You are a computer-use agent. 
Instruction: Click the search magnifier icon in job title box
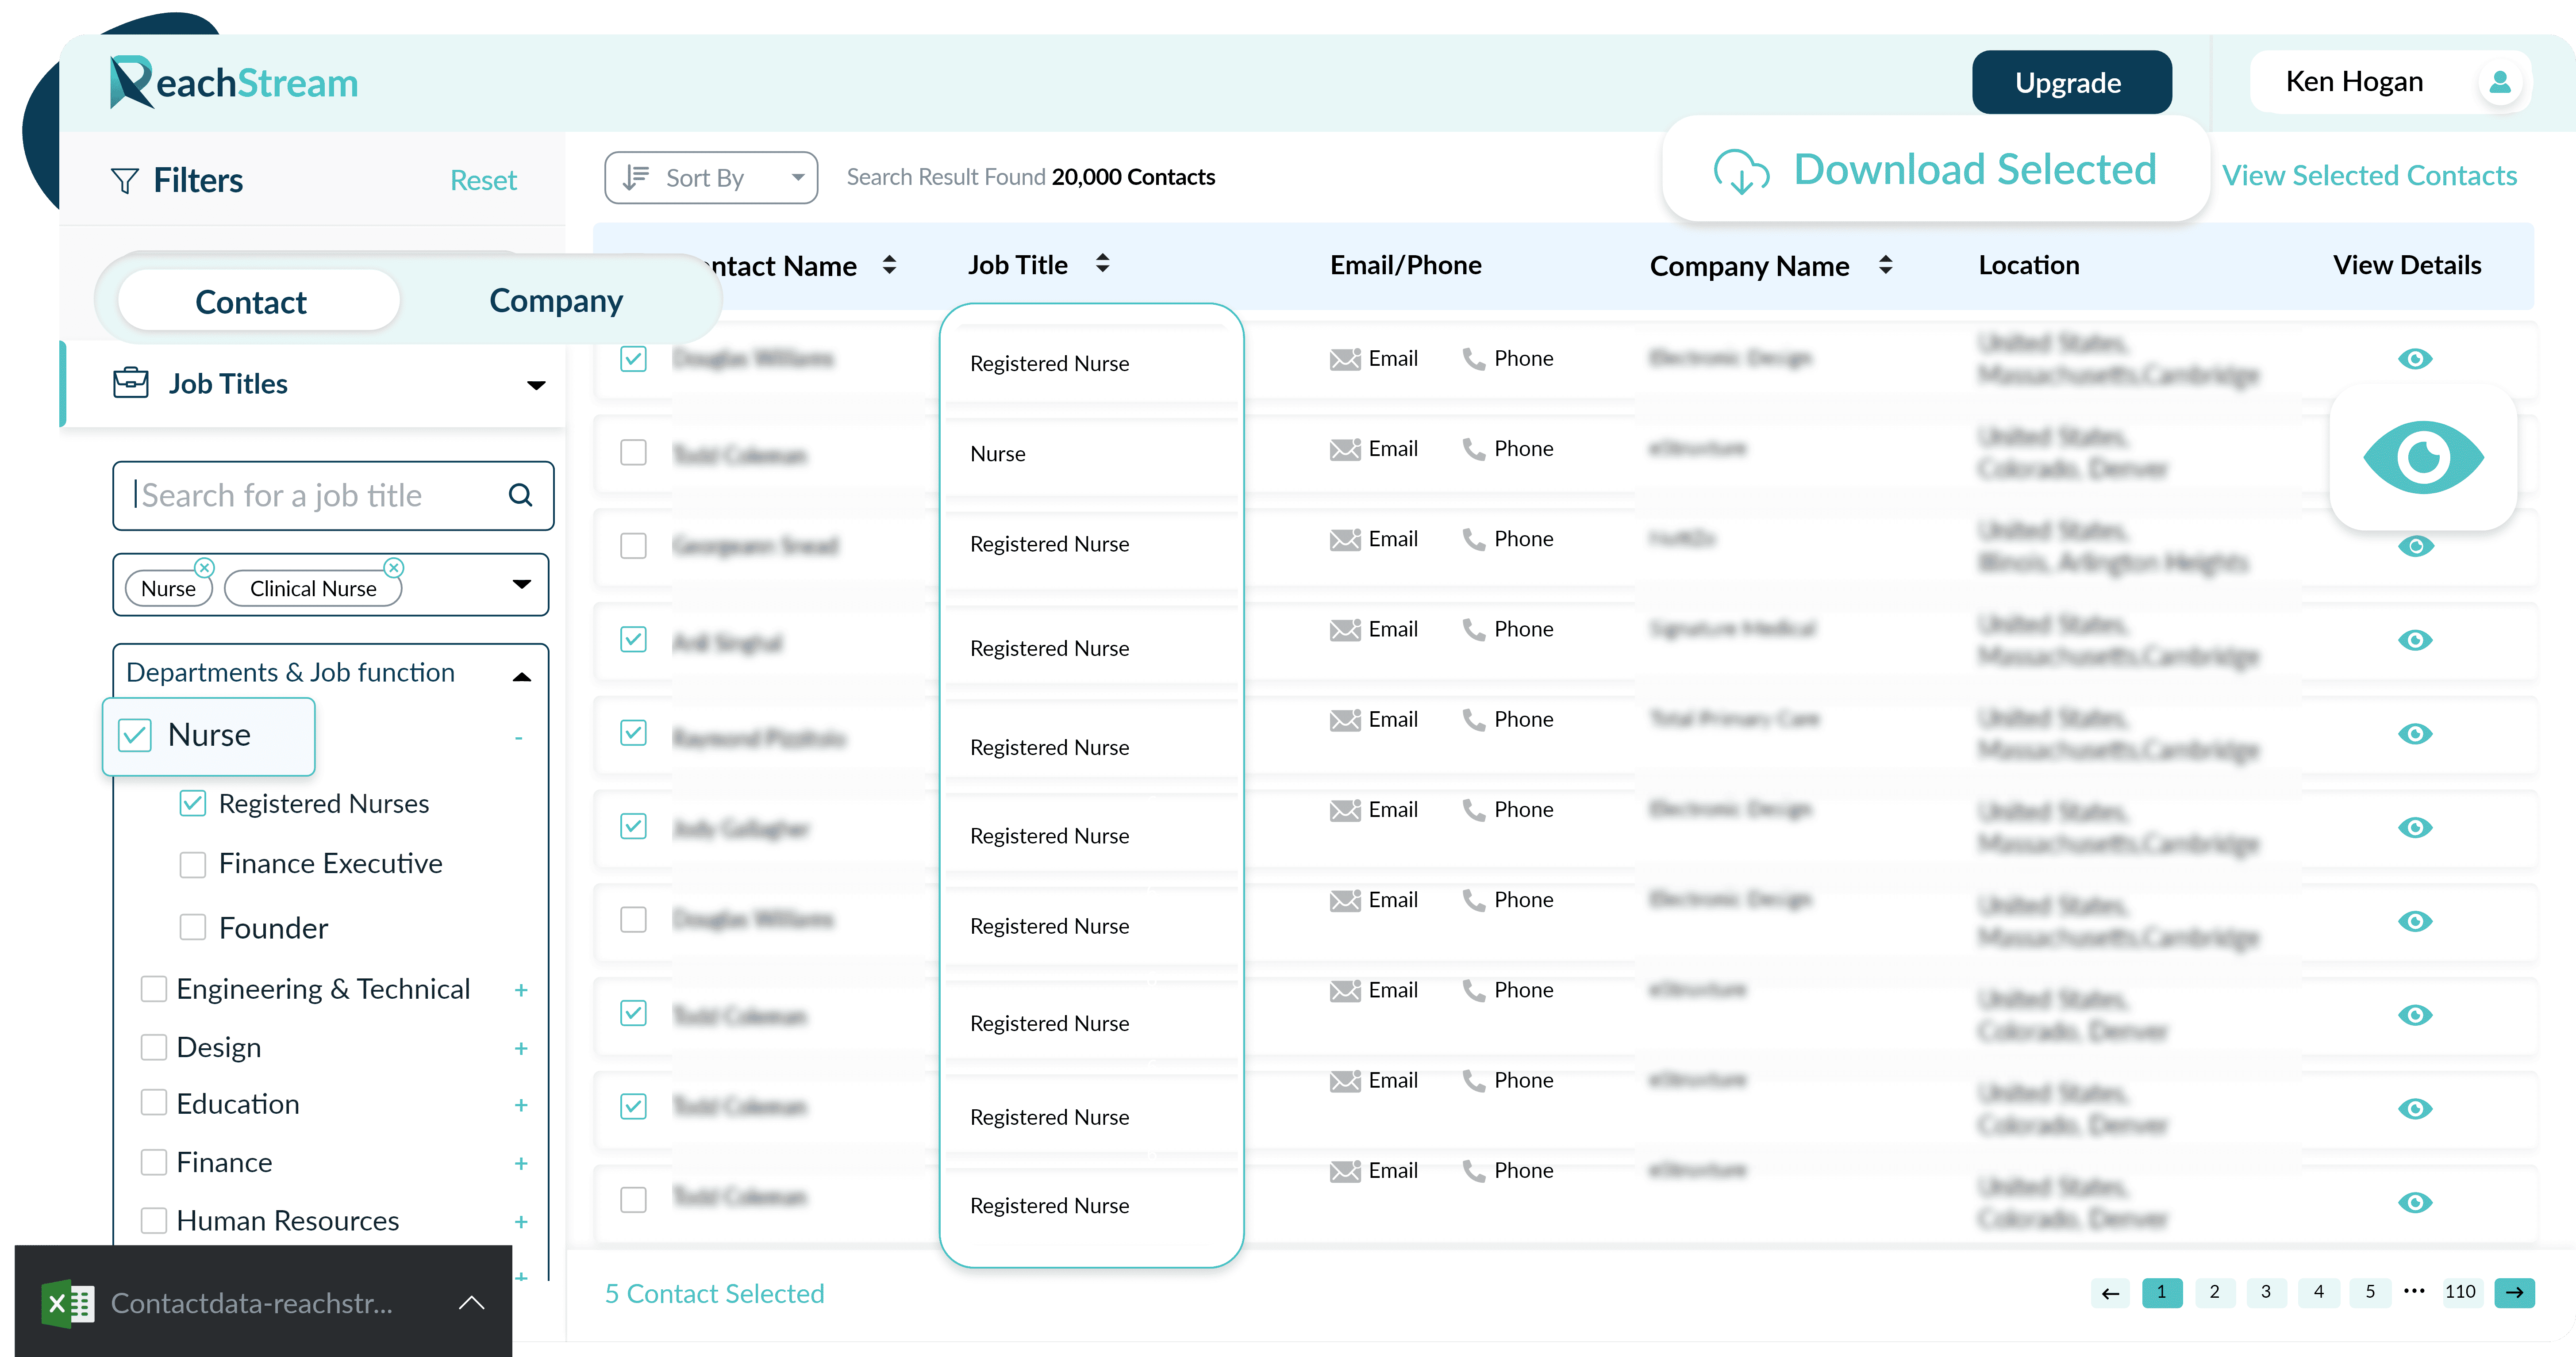coord(520,495)
